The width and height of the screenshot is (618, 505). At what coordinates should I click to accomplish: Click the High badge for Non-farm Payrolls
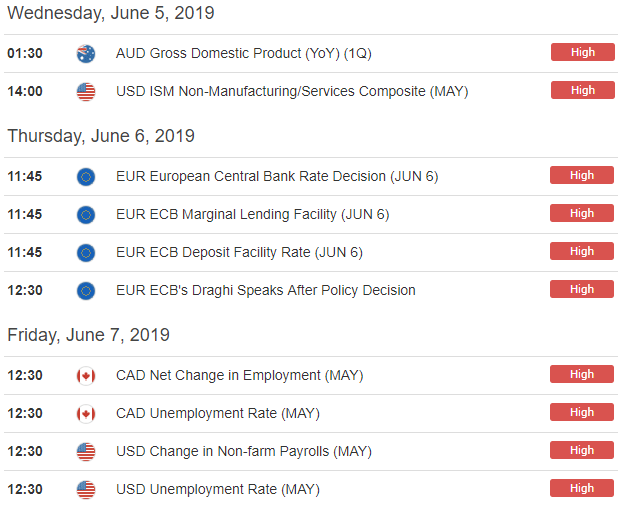coord(582,450)
